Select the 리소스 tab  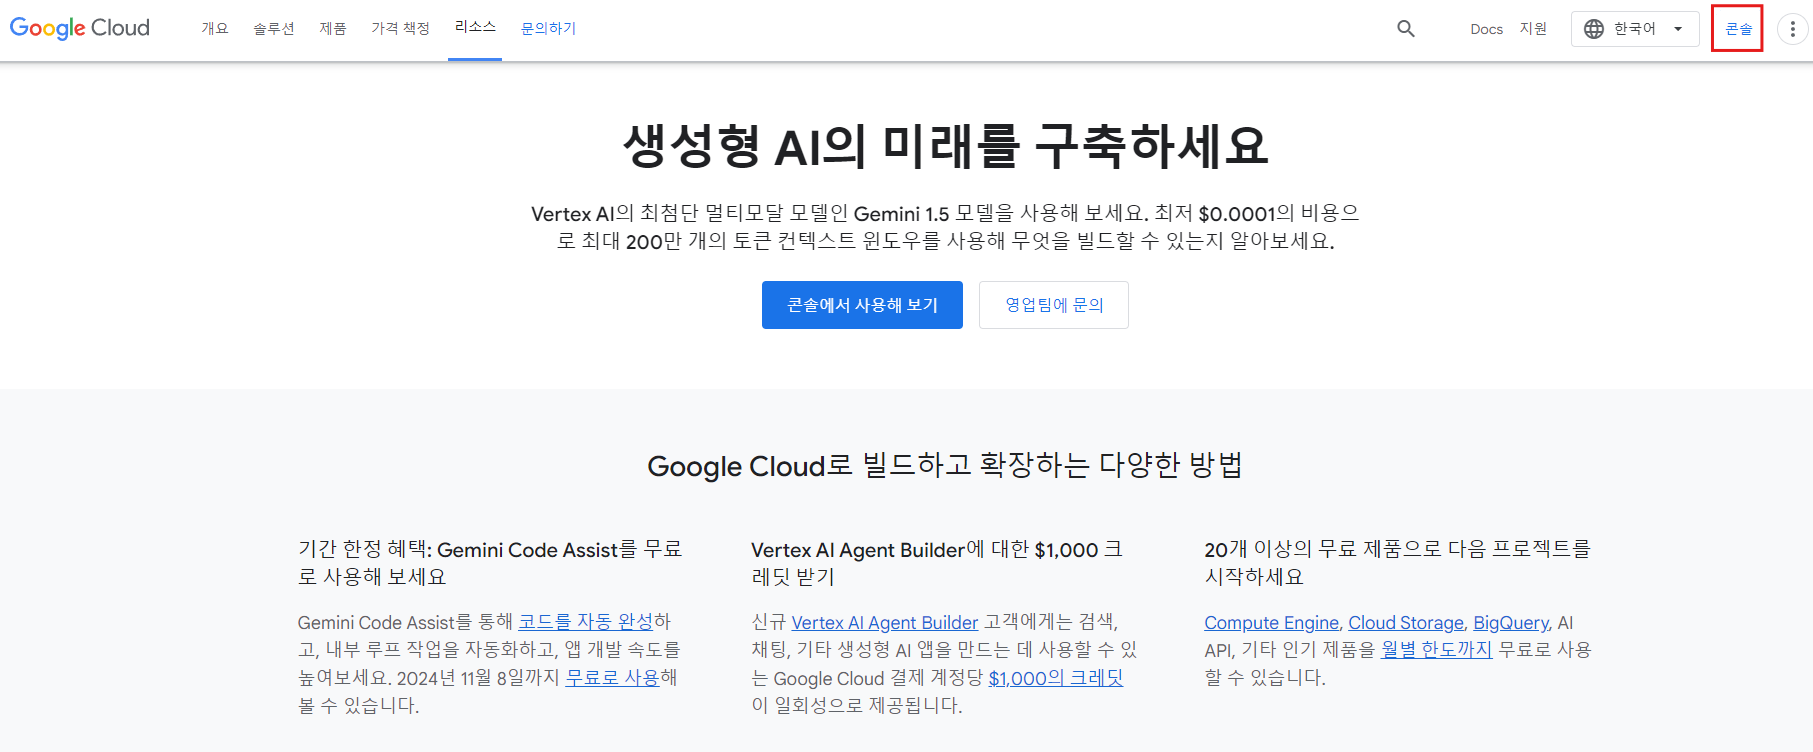point(475,28)
